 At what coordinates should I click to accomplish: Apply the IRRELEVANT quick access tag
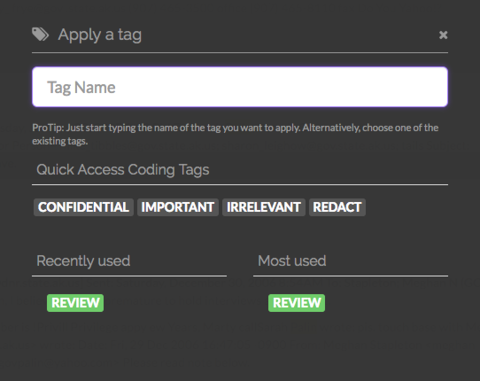pyautogui.click(x=264, y=207)
